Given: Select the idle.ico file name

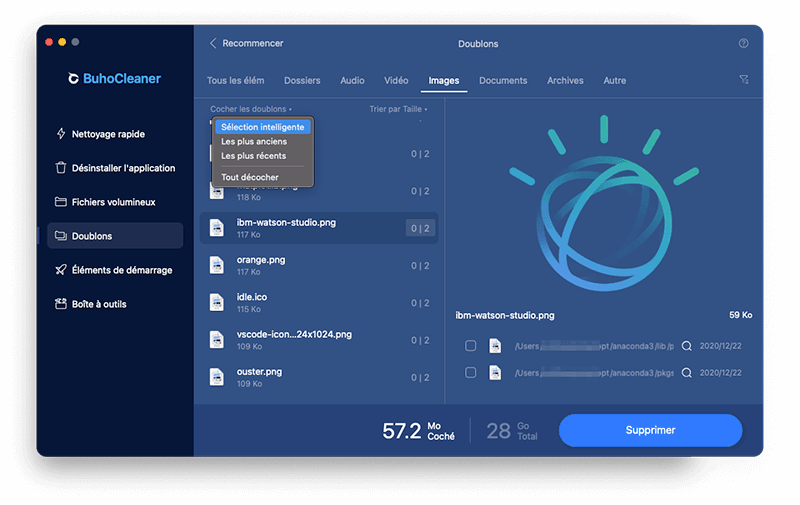Looking at the screenshot, I should pyautogui.click(x=252, y=297).
